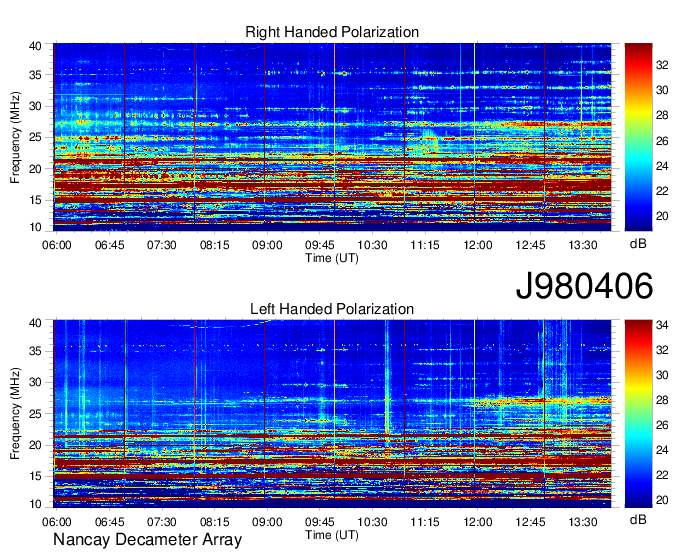Click the 30 MHz tick of right-handed plot
The image size is (680, 552).
(35, 106)
